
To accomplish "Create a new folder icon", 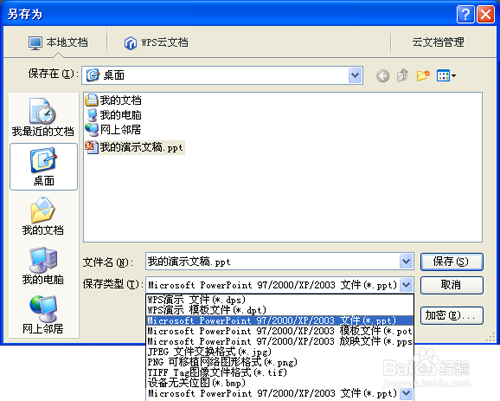I will (423, 76).
